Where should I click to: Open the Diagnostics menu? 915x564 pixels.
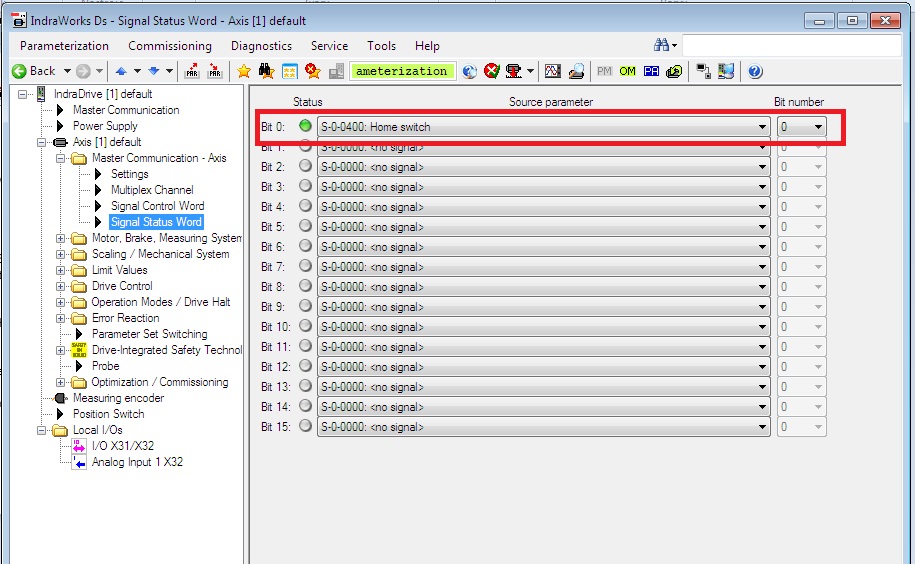[x=261, y=46]
